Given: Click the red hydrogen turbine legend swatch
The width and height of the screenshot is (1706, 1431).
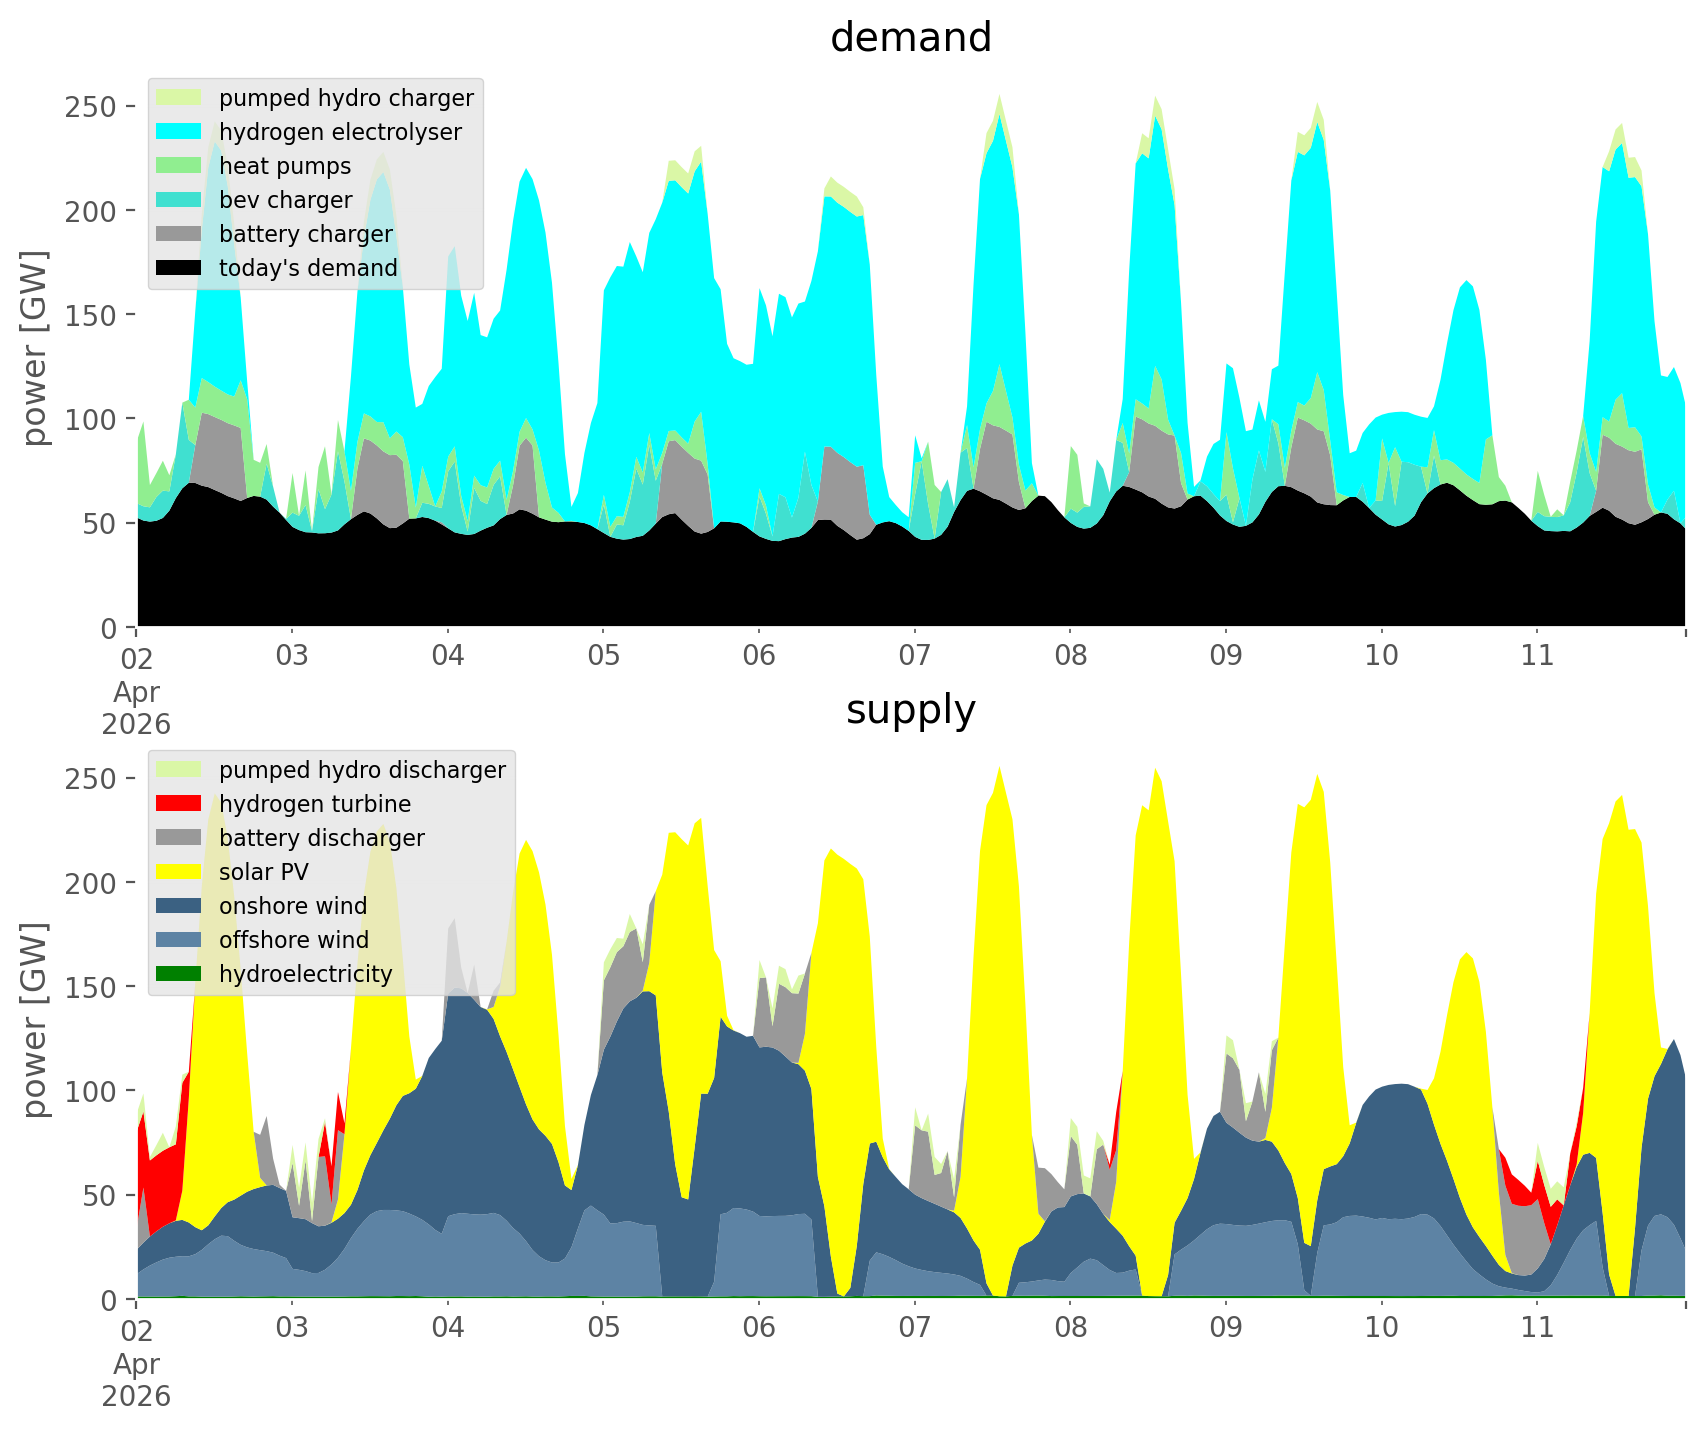Looking at the screenshot, I should (180, 804).
